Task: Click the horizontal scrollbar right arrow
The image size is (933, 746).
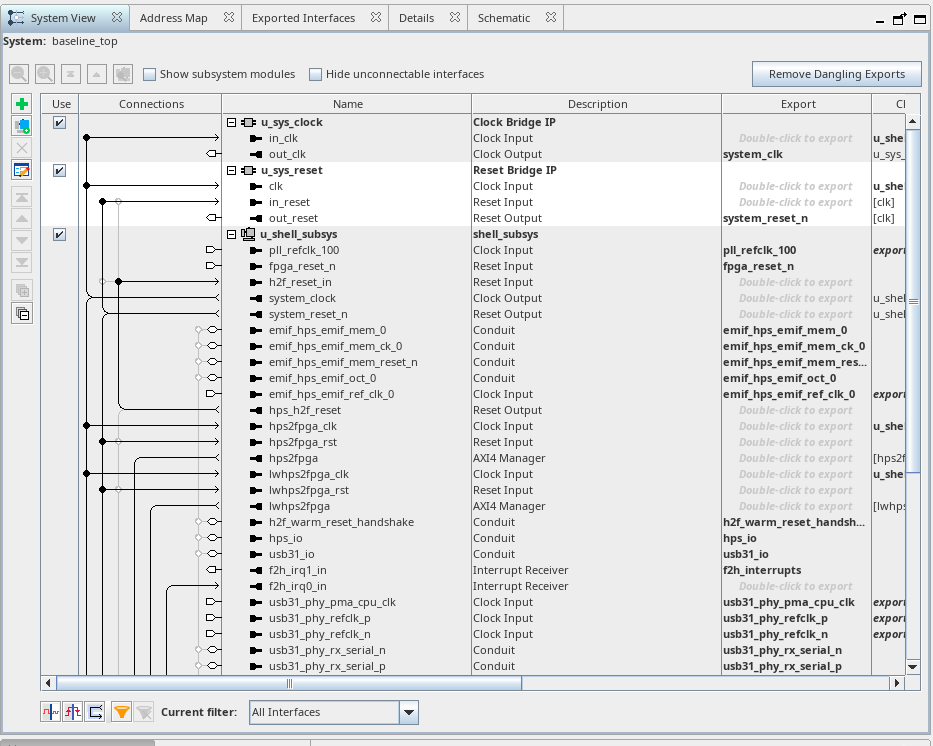Action: point(897,683)
